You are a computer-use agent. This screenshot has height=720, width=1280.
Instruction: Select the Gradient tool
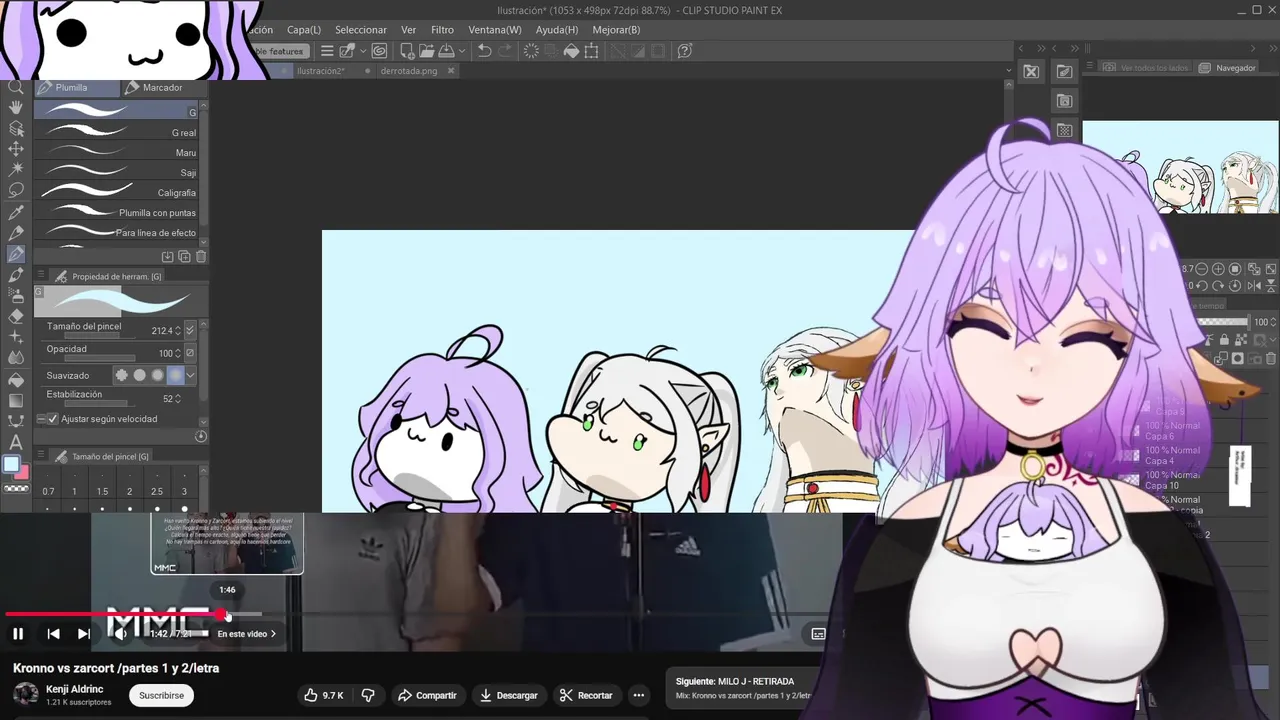(16, 400)
